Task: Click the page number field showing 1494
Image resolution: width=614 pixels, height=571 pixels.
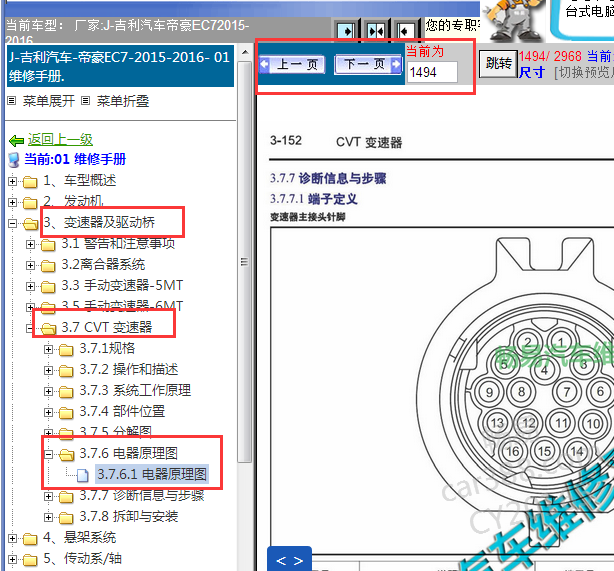Action: (x=432, y=72)
